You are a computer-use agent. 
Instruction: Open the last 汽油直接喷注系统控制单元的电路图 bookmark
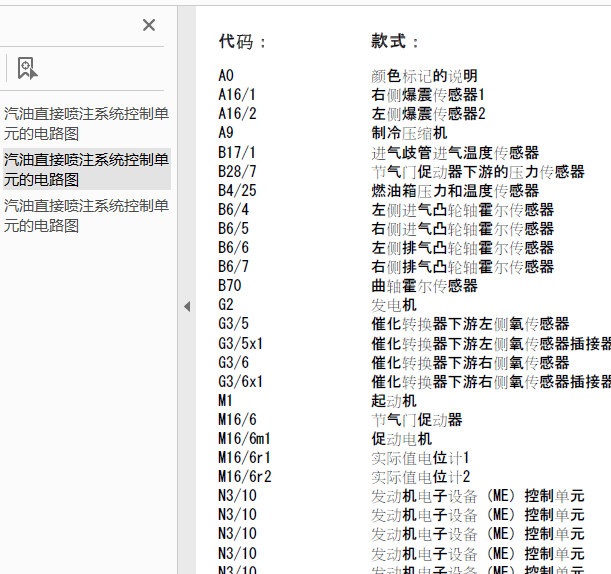tap(86, 215)
